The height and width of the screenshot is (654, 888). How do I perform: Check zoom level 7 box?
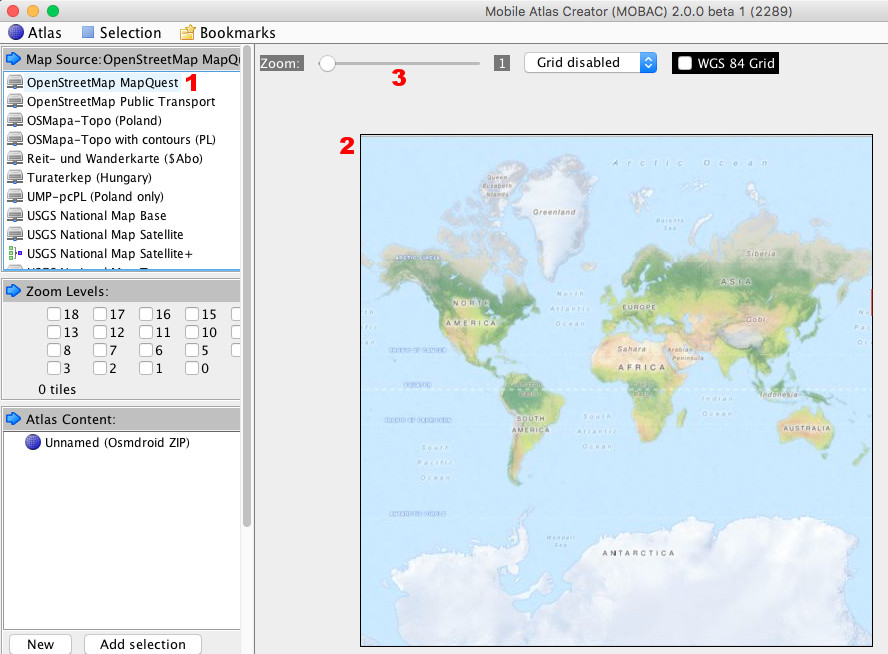[100, 350]
